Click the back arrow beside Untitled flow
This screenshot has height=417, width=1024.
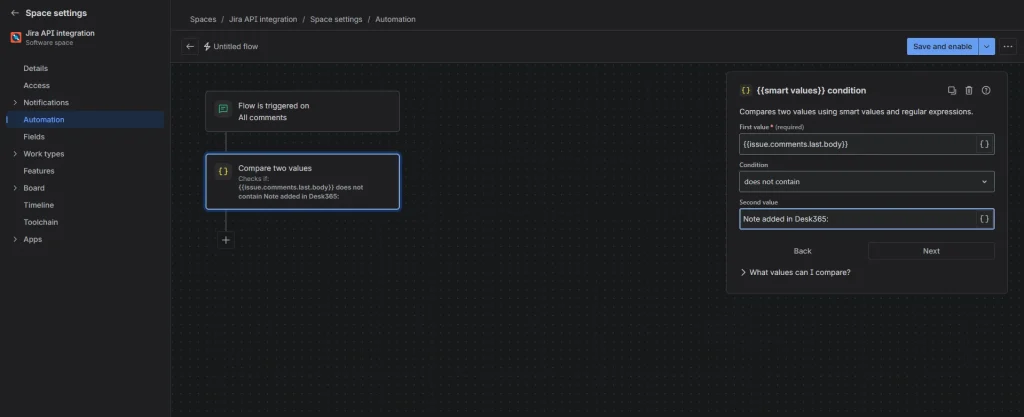189,46
